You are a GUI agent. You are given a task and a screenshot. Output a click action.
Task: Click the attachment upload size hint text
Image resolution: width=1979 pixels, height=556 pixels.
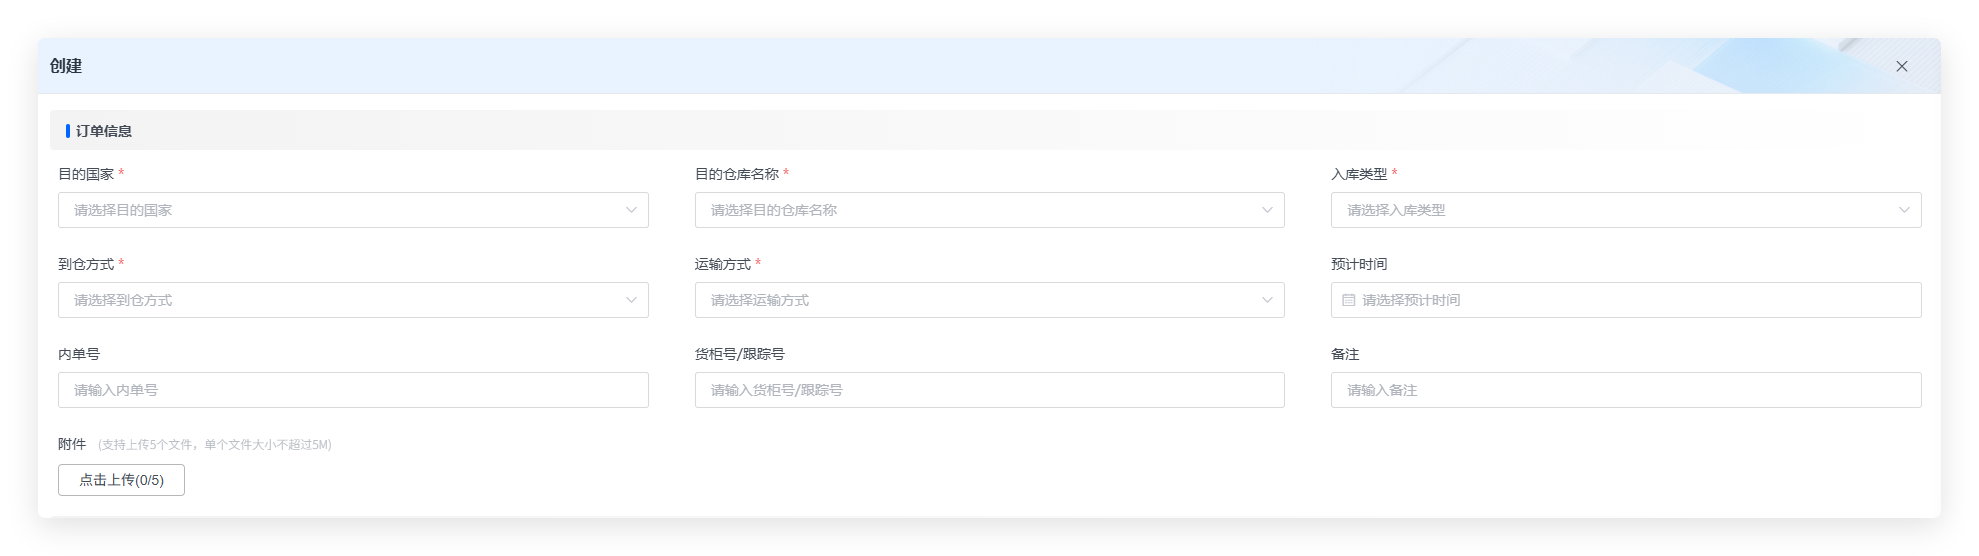tap(215, 445)
